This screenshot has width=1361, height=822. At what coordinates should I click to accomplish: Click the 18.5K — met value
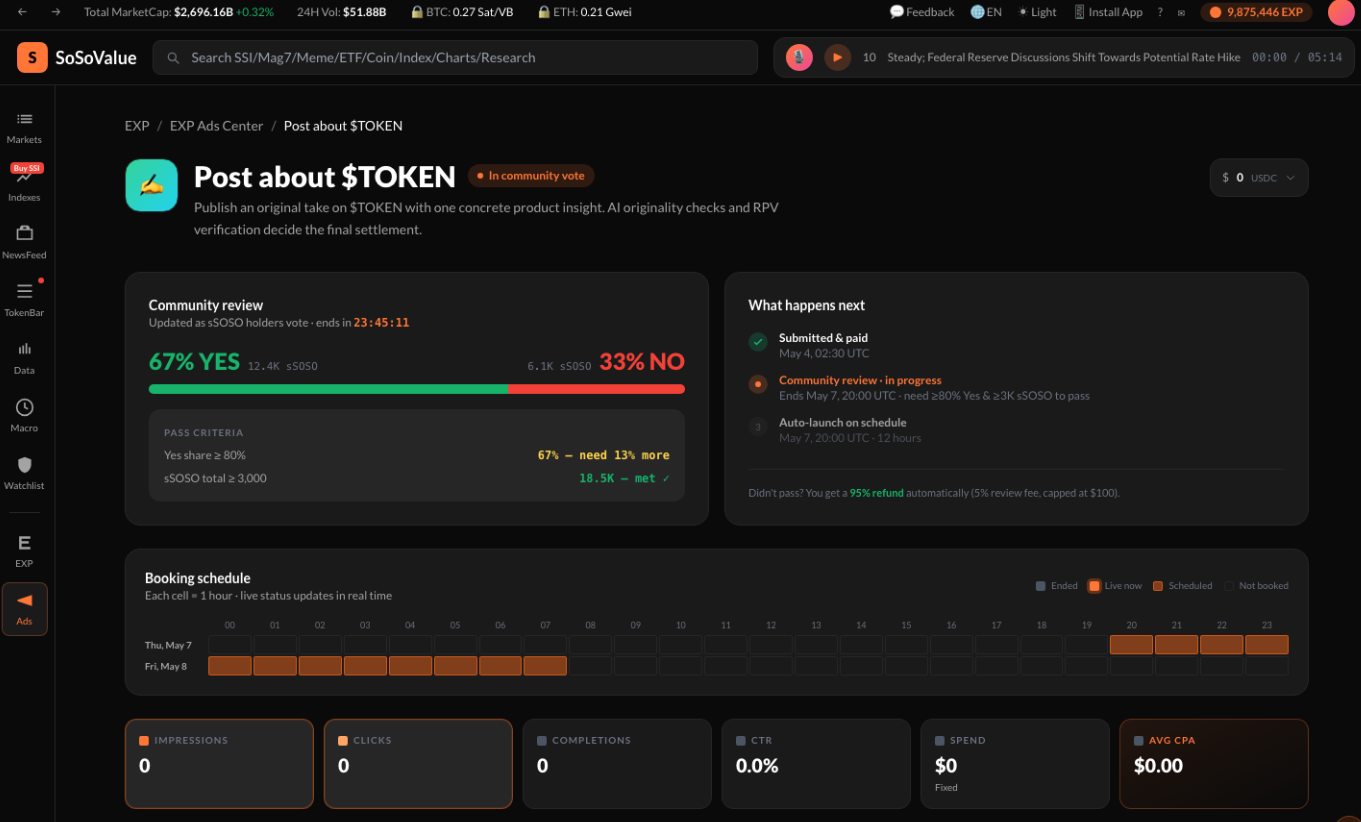tap(624, 478)
